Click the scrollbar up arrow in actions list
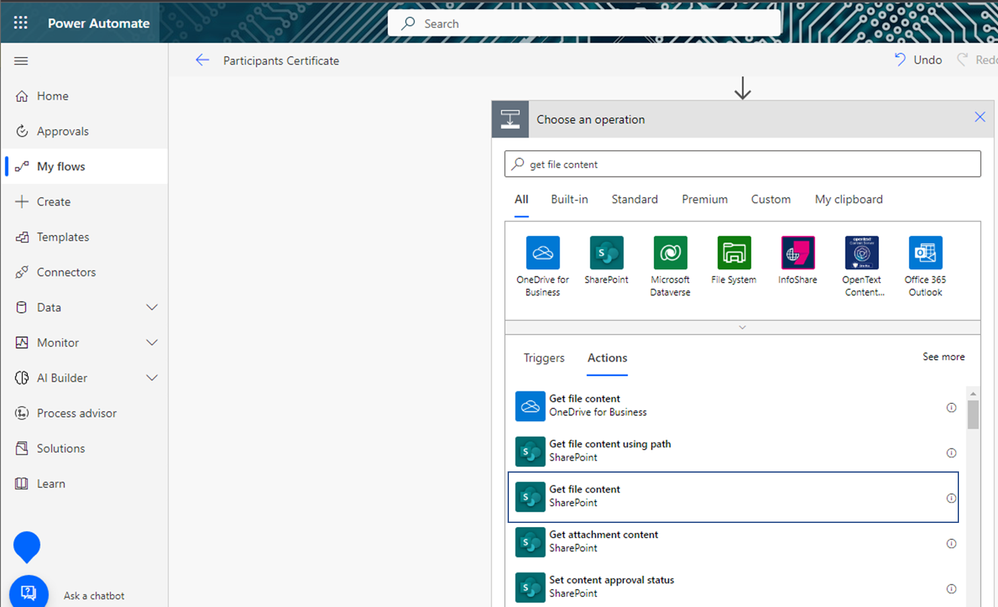This screenshot has height=607, width=998. [973, 394]
